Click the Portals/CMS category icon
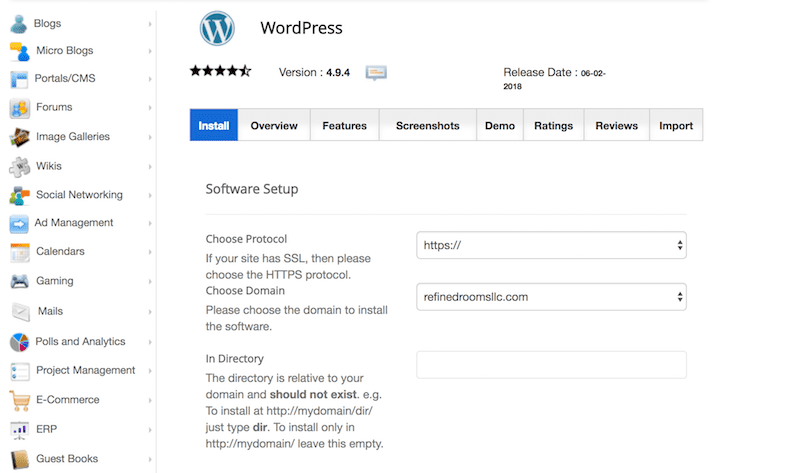Screen dimensions: 800x473 [x=19, y=80]
